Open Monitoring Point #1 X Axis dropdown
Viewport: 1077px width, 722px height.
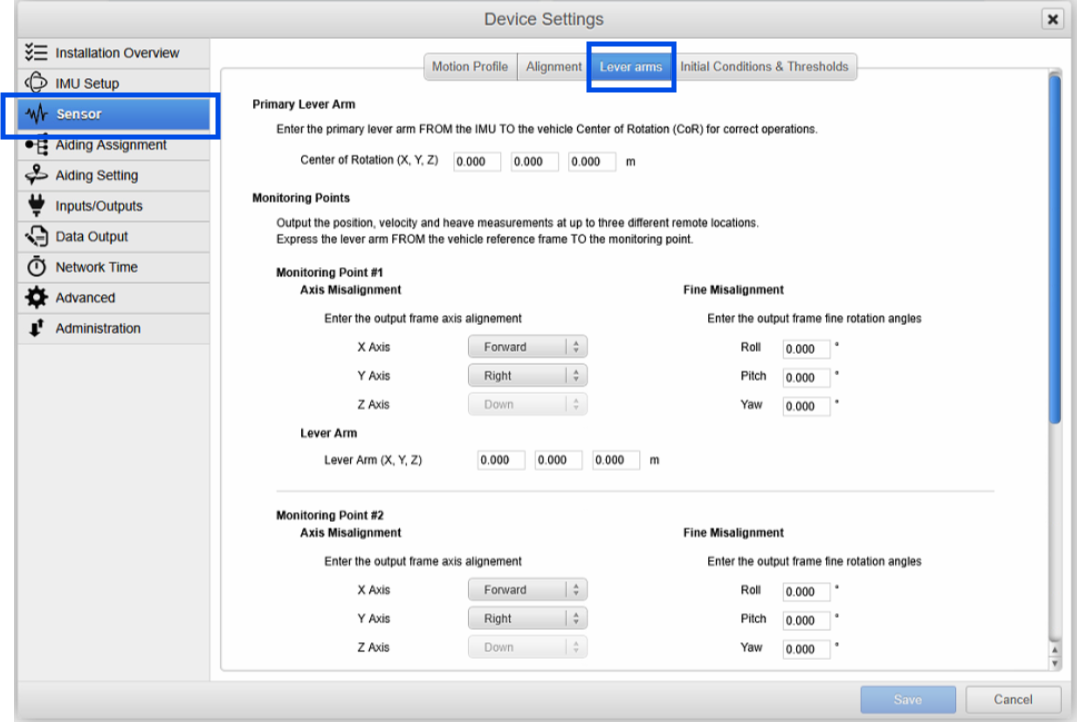tap(527, 347)
